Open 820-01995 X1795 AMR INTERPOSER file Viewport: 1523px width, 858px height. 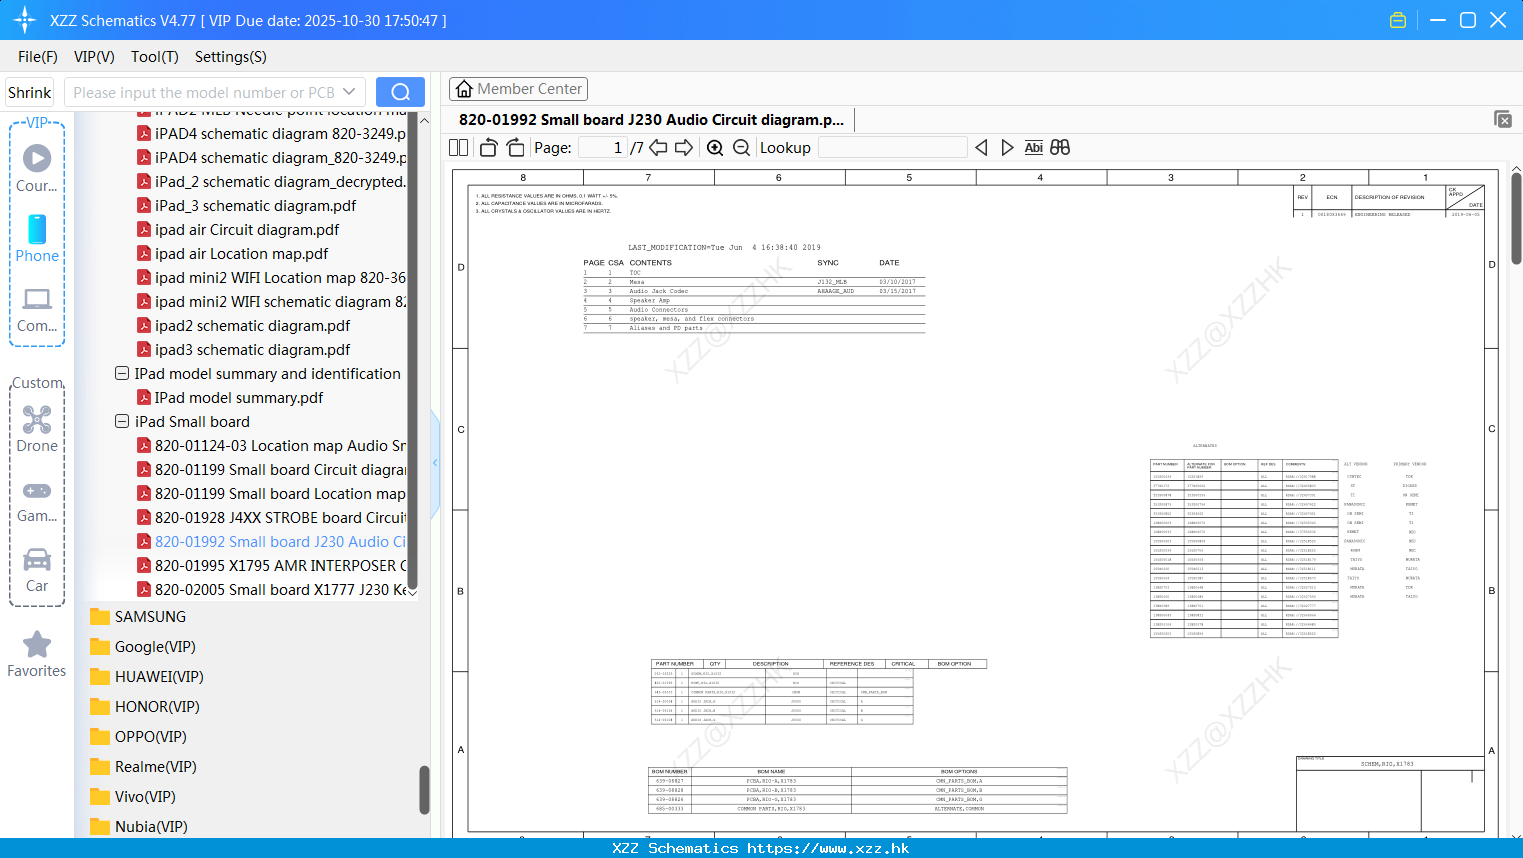coord(271,565)
